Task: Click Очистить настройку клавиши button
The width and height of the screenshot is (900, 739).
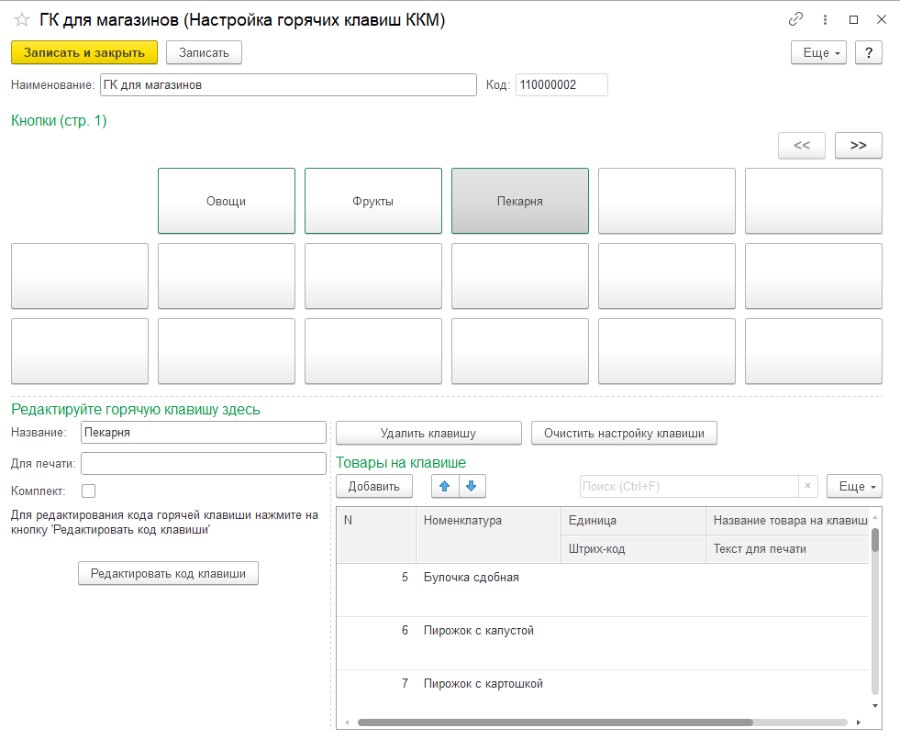Action: click(624, 433)
